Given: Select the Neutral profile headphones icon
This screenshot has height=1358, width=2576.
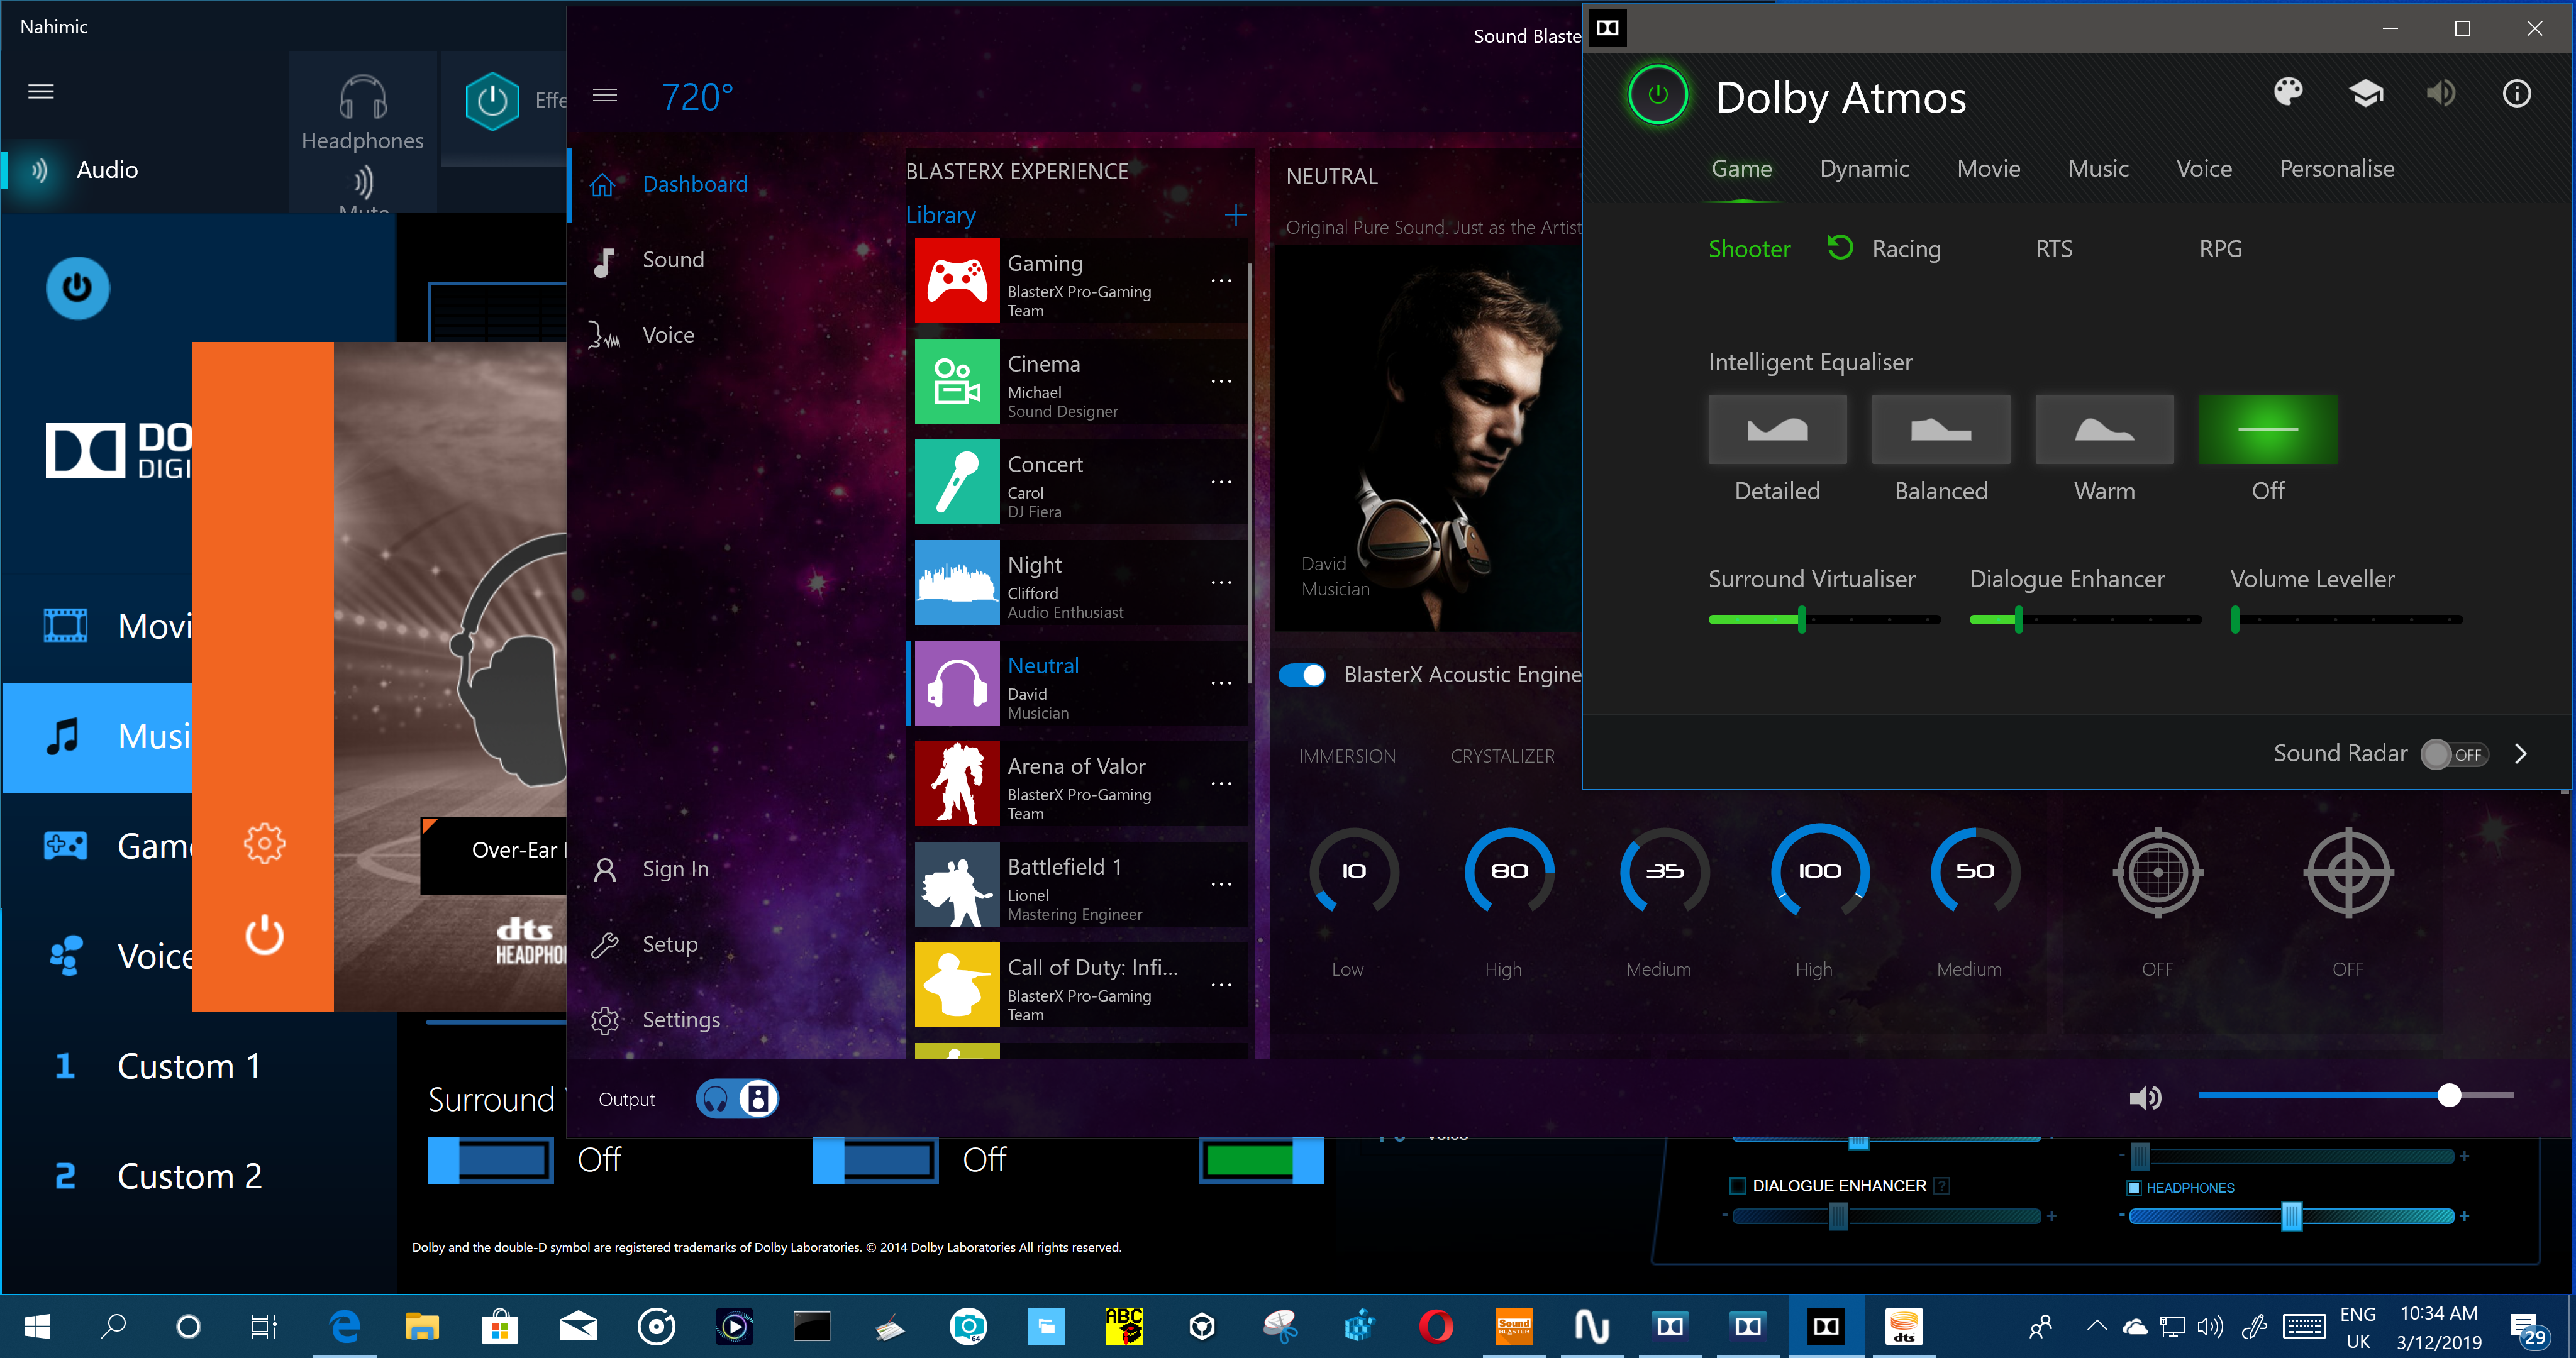Looking at the screenshot, I should [957, 683].
